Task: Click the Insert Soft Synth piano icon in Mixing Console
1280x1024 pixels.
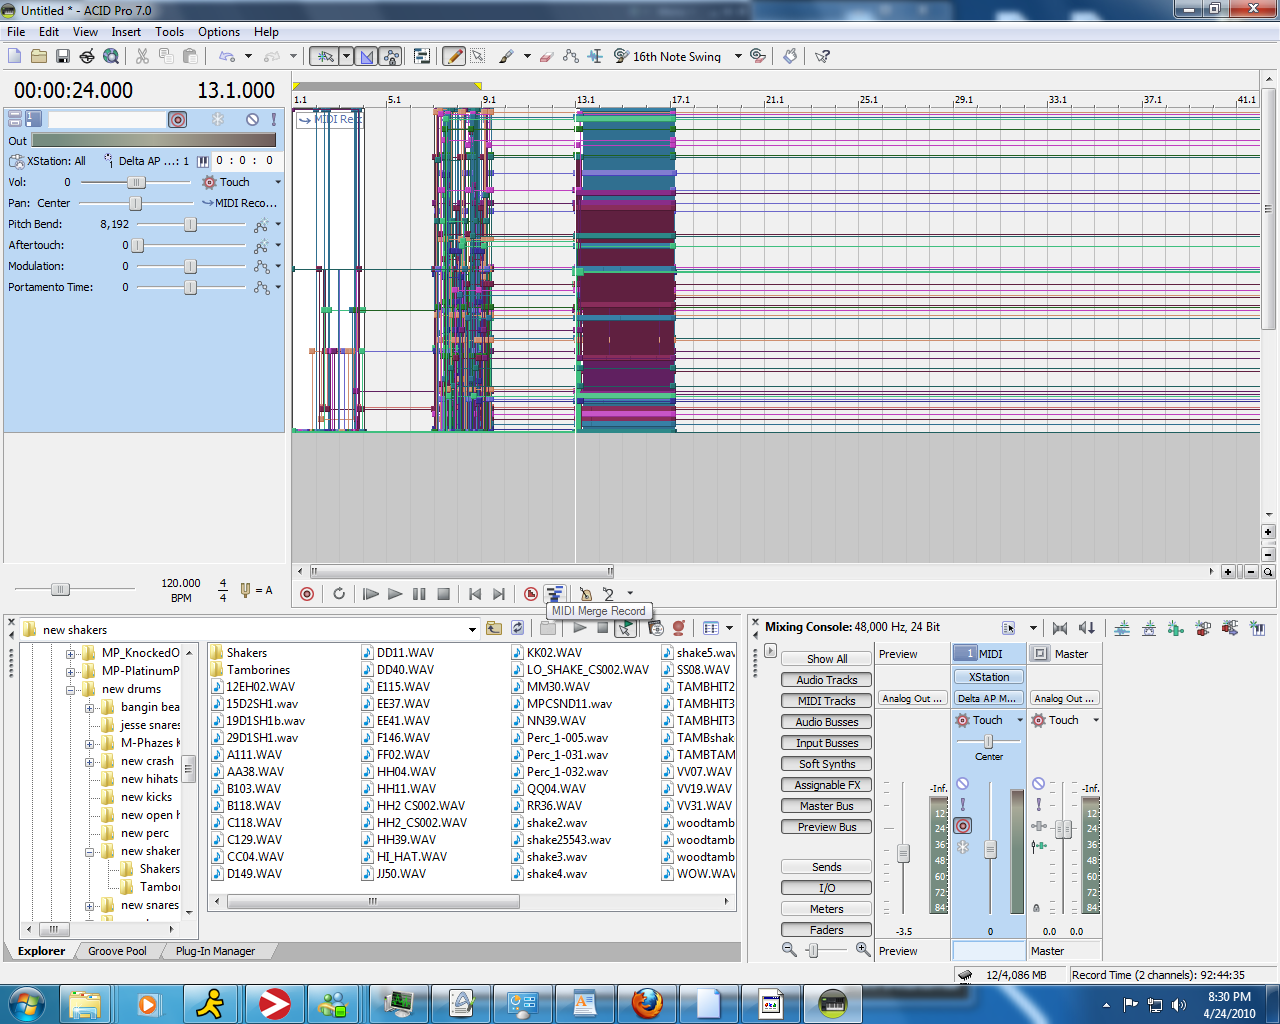Action: tap(1257, 628)
